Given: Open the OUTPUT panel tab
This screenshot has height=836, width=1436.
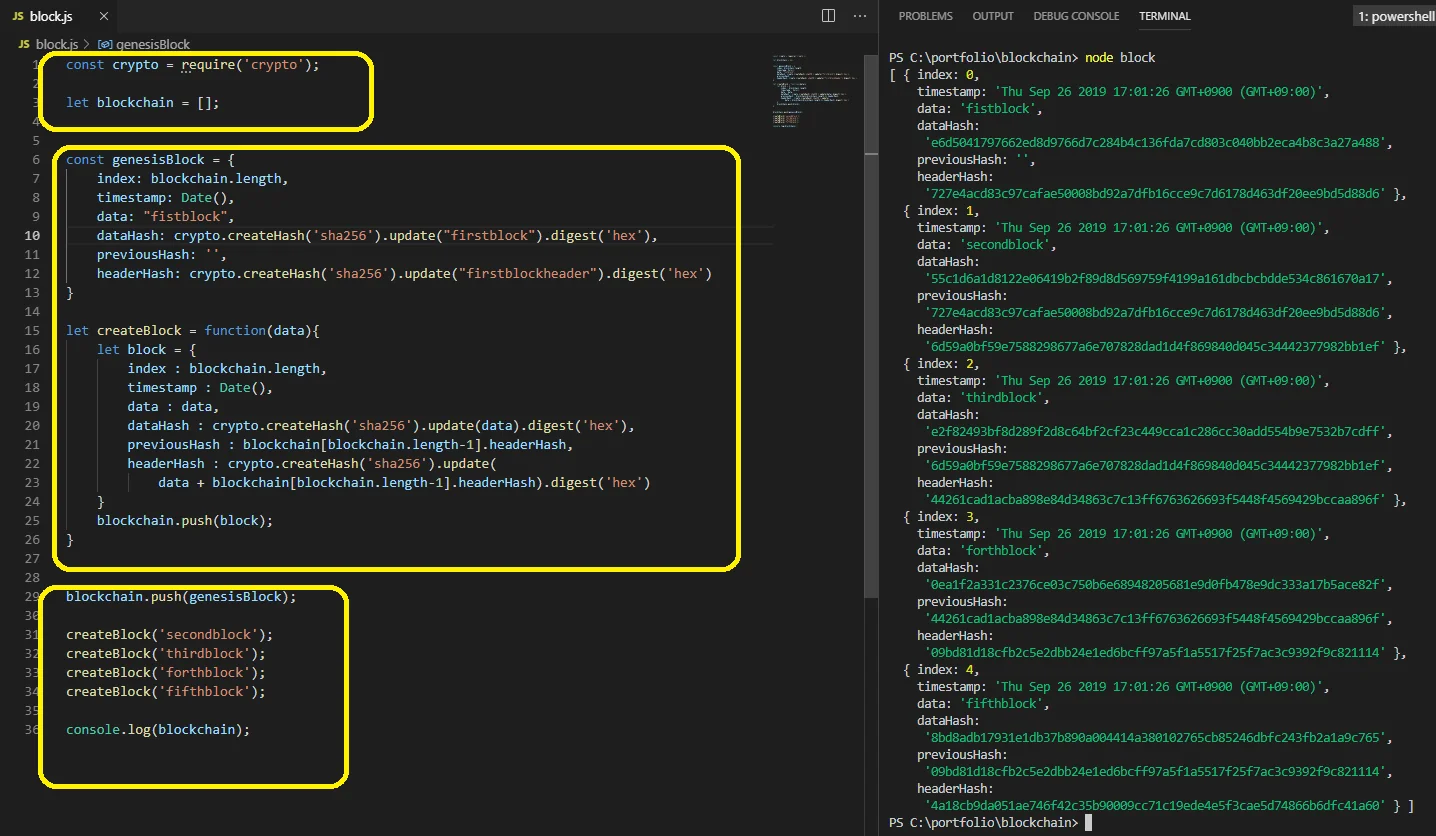Looking at the screenshot, I should (992, 16).
